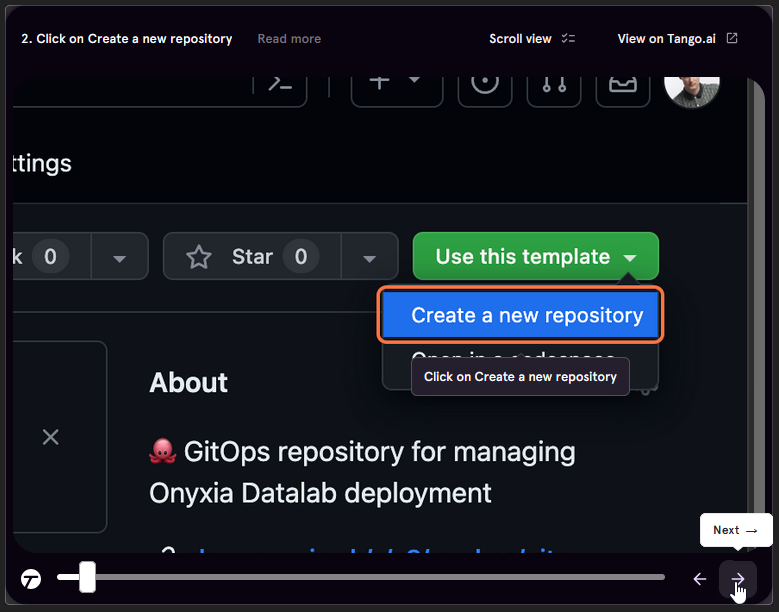This screenshot has width=779, height=612.
Task: Dismiss the panel with the X icon
Action: coord(51,437)
